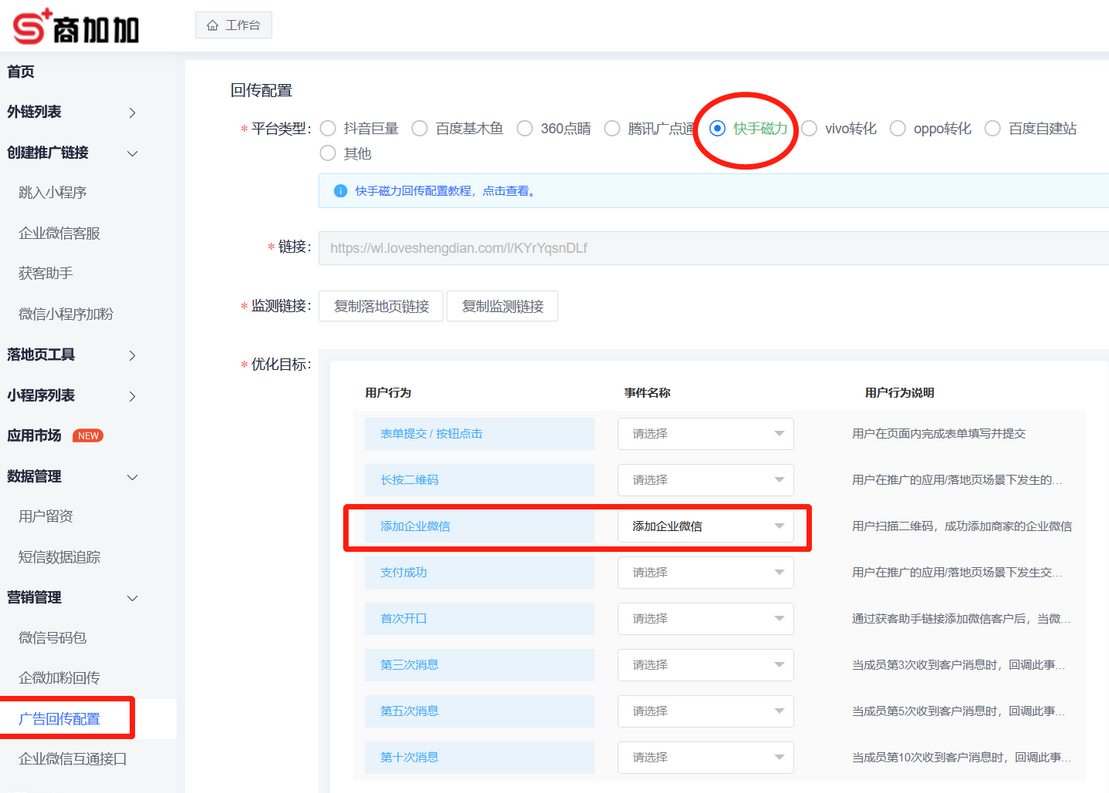The height and width of the screenshot is (793, 1109).
Task: Open event dropdown for 表单提交 / 按钮点击
Action: click(705, 434)
